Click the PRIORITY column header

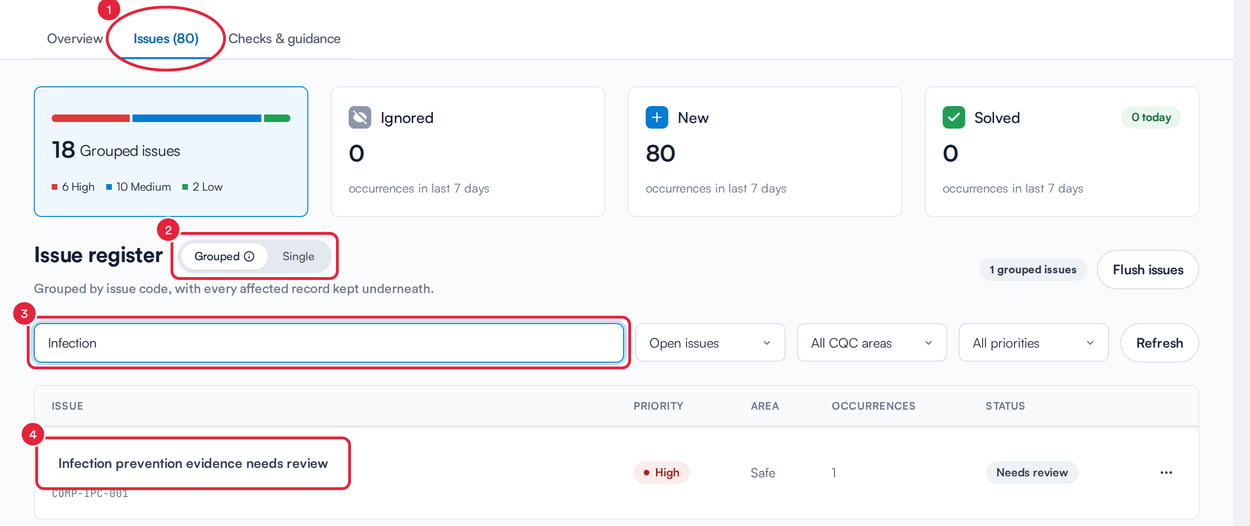[x=658, y=406]
